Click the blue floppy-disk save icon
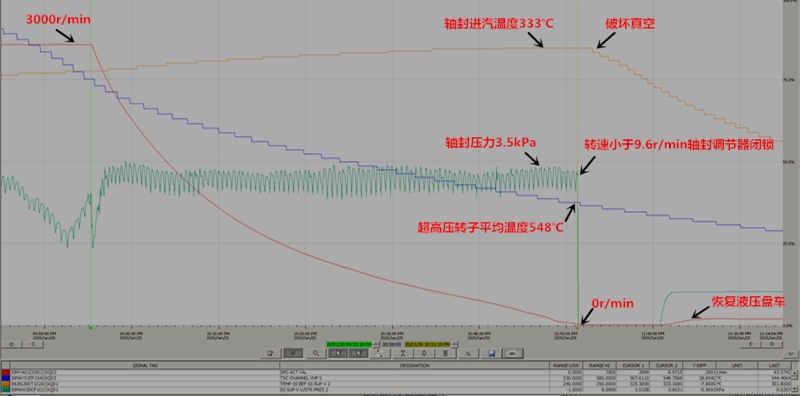The image size is (800, 396). click(491, 354)
